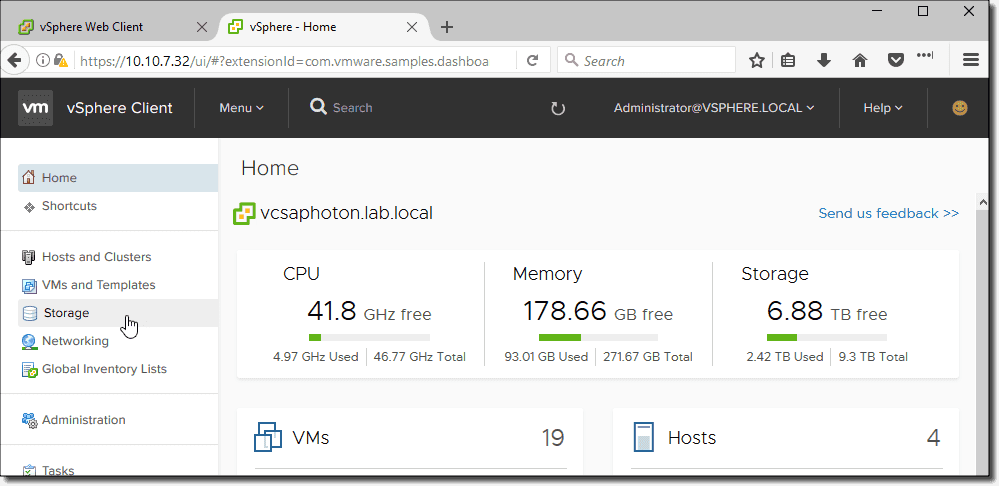Open the browser hamburger menu
The image size is (999, 486).
pos(971,61)
